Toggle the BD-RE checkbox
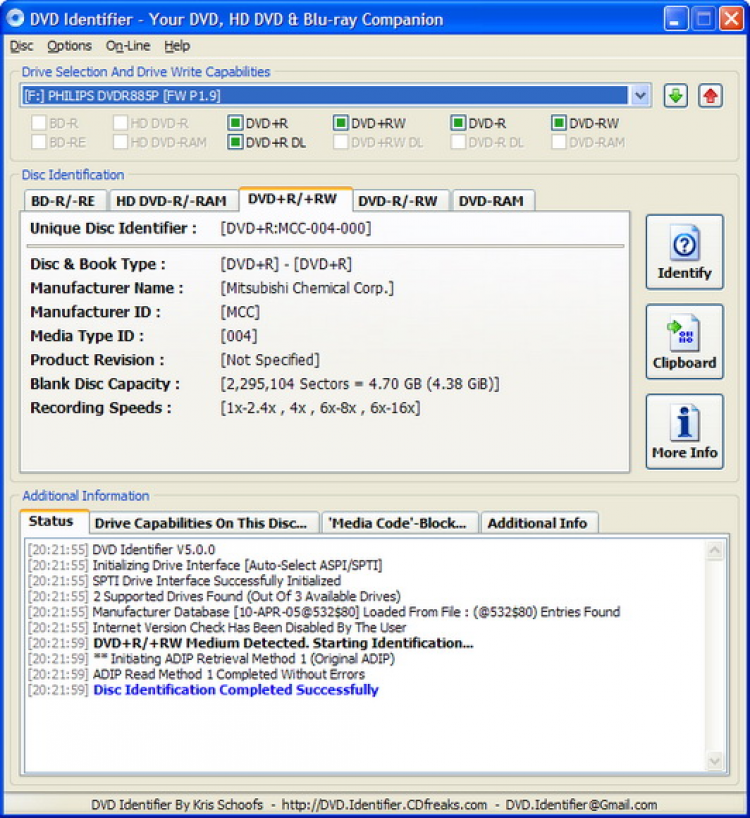This screenshot has height=818, width=750. tap(39, 142)
